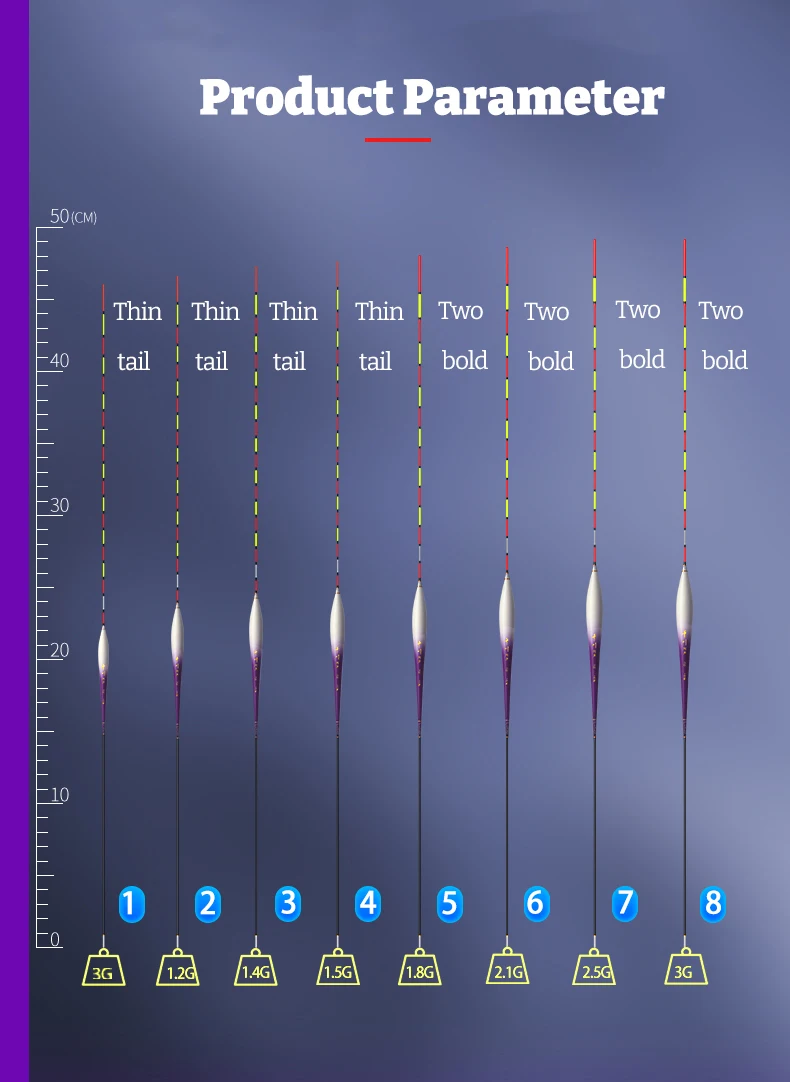Select the 1.2G weight icon
This screenshot has height=1082, width=790.
pyautogui.click(x=178, y=967)
